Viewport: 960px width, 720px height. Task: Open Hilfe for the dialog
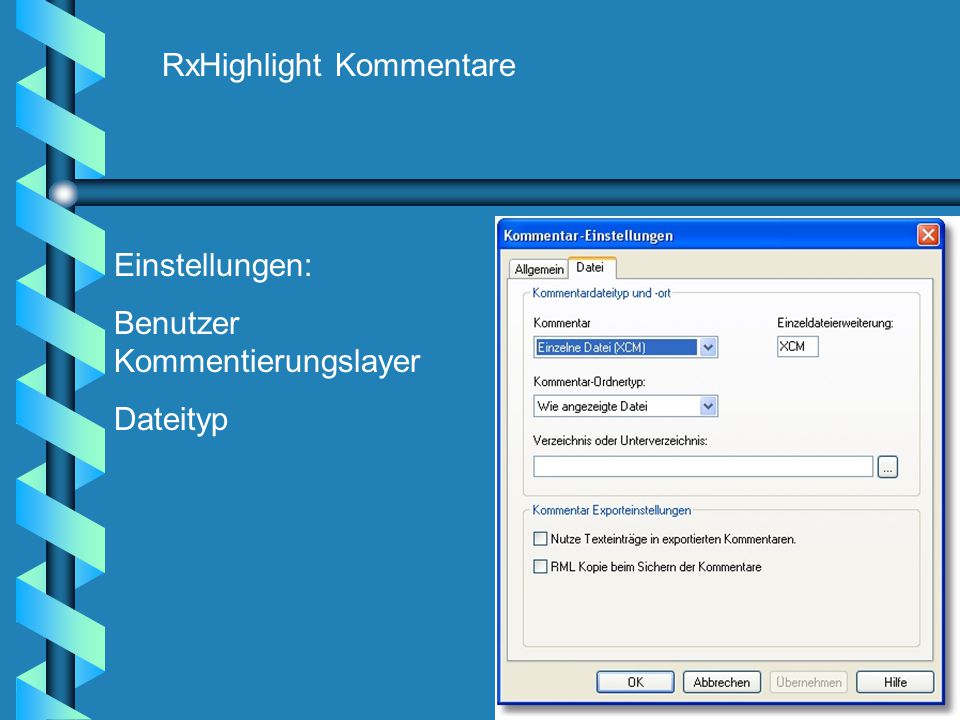coord(895,682)
